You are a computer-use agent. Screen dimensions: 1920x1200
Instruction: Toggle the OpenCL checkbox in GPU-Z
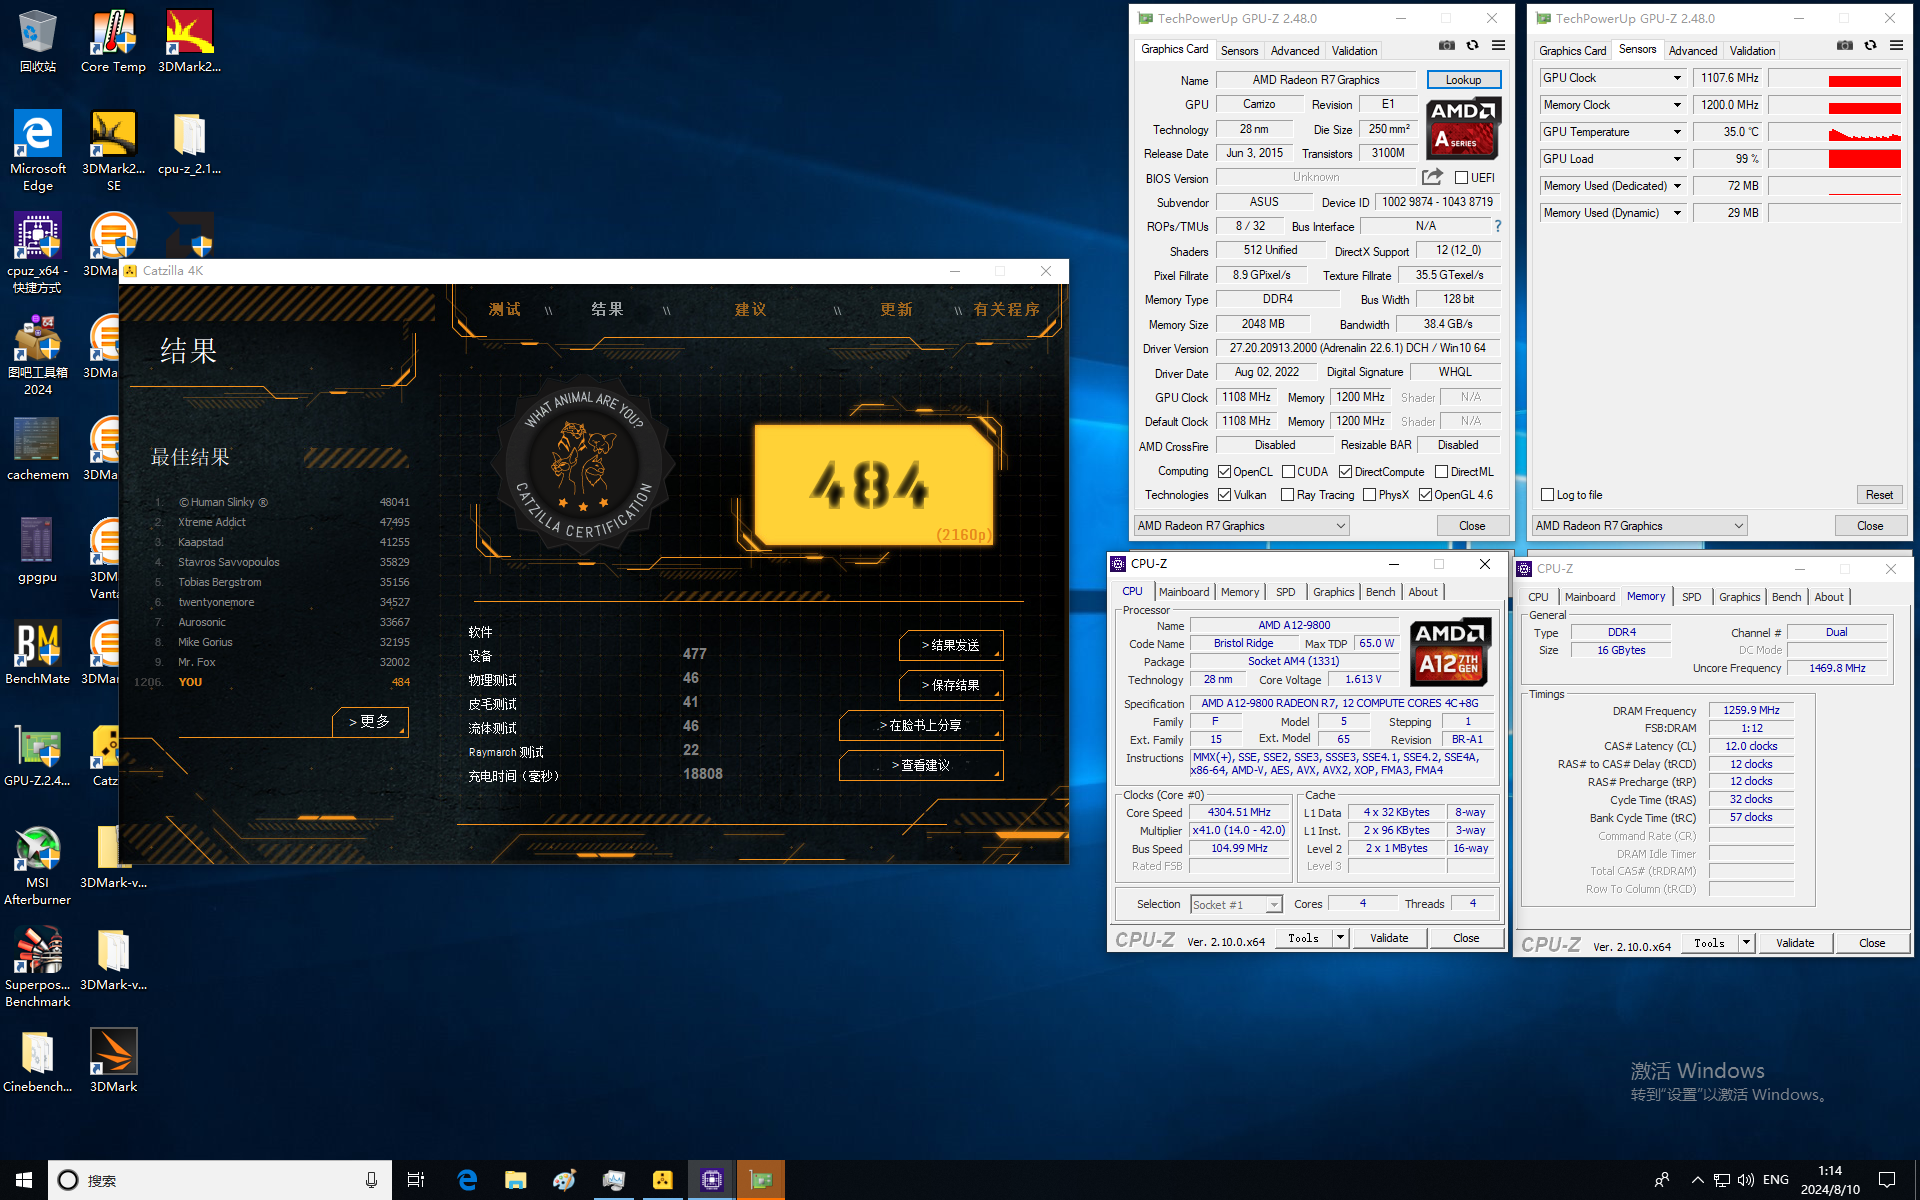point(1225,472)
